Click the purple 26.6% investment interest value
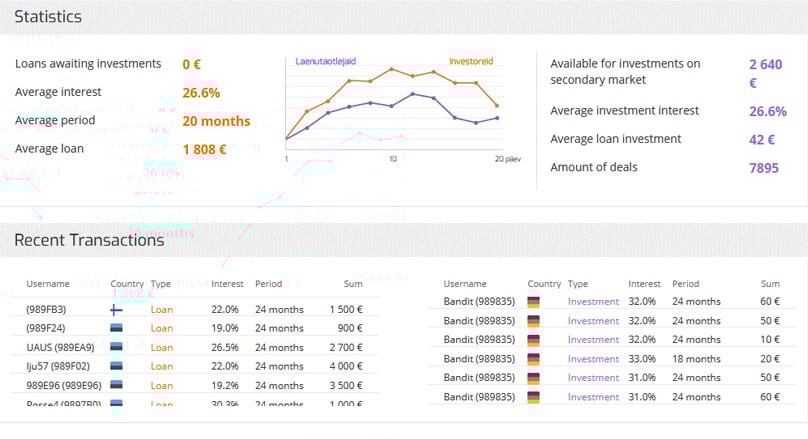This screenshot has width=808, height=439. click(x=768, y=111)
